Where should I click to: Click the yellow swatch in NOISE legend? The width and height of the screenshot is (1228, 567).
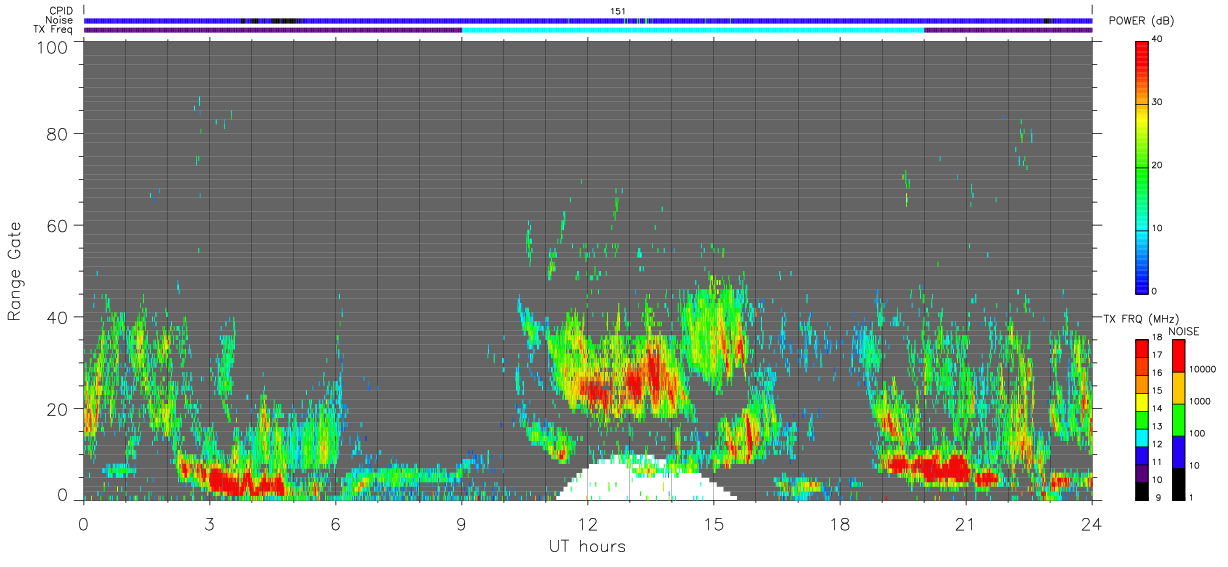(x=1178, y=388)
